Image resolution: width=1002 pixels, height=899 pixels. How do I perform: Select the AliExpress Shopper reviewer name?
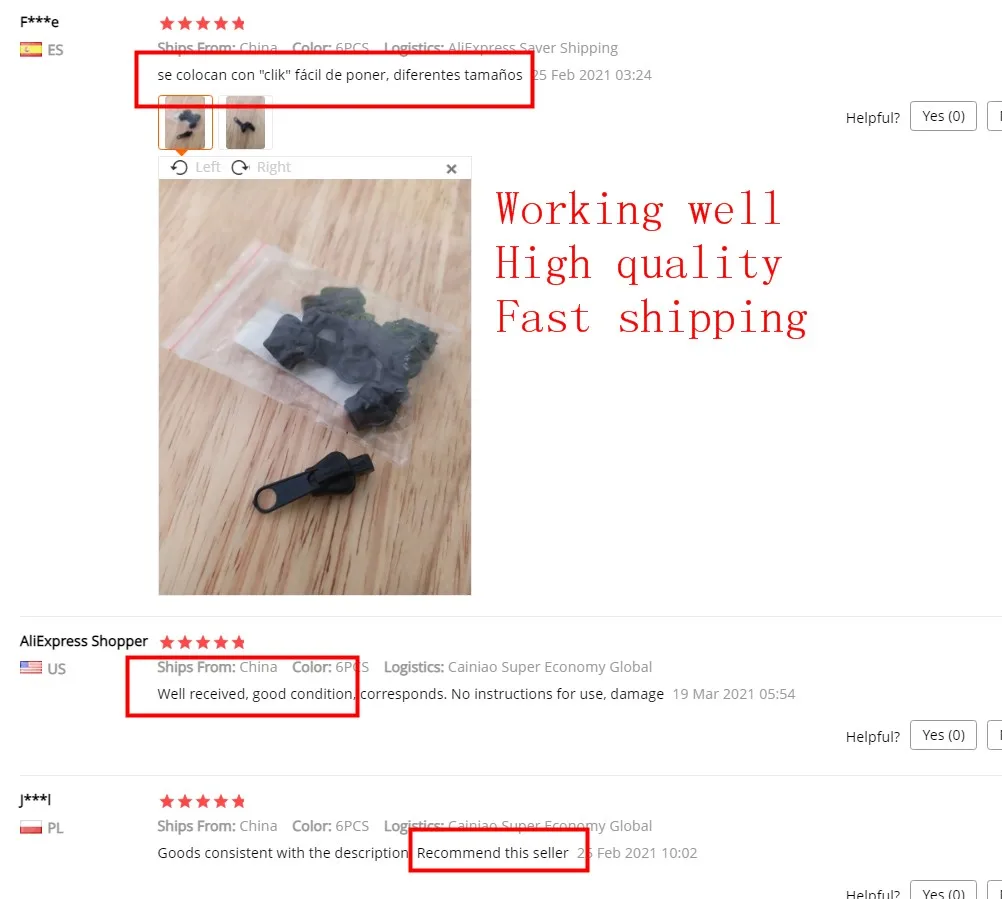coord(84,641)
